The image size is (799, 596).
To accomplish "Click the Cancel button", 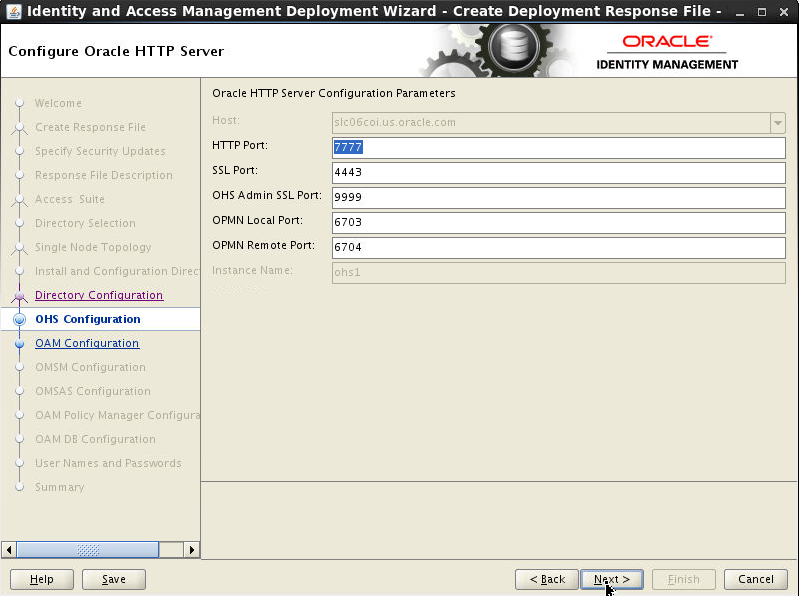I will 756,579.
